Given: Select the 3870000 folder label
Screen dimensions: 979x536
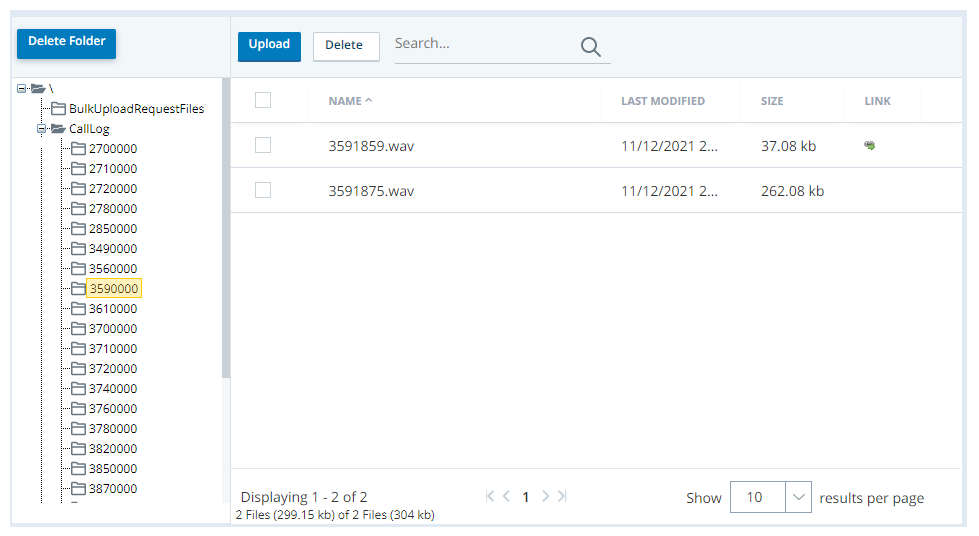Looking at the screenshot, I should (113, 488).
